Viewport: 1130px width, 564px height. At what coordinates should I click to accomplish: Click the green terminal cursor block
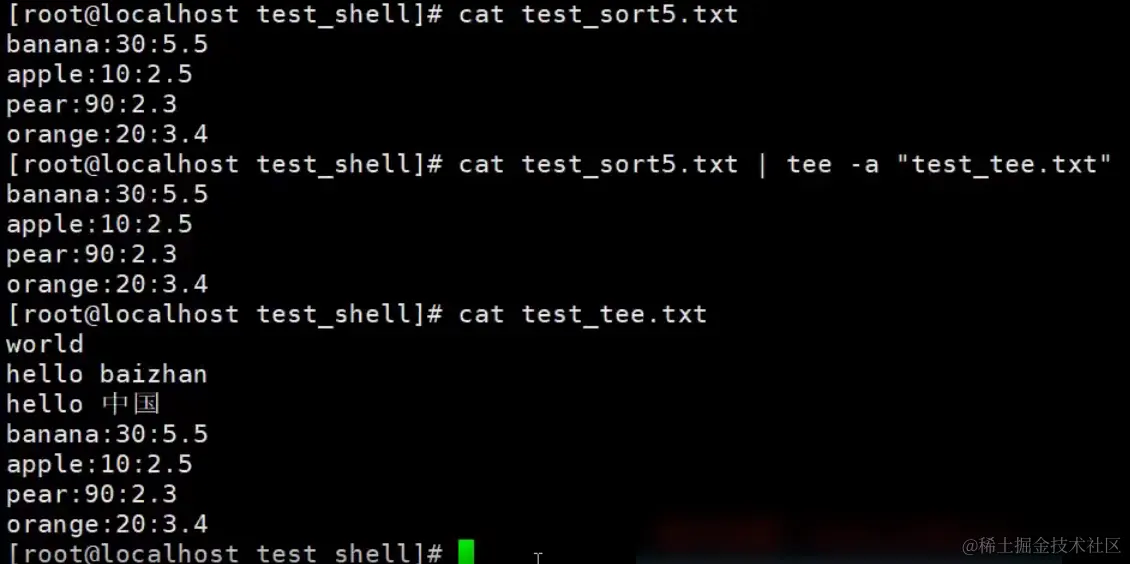click(x=466, y=552)
